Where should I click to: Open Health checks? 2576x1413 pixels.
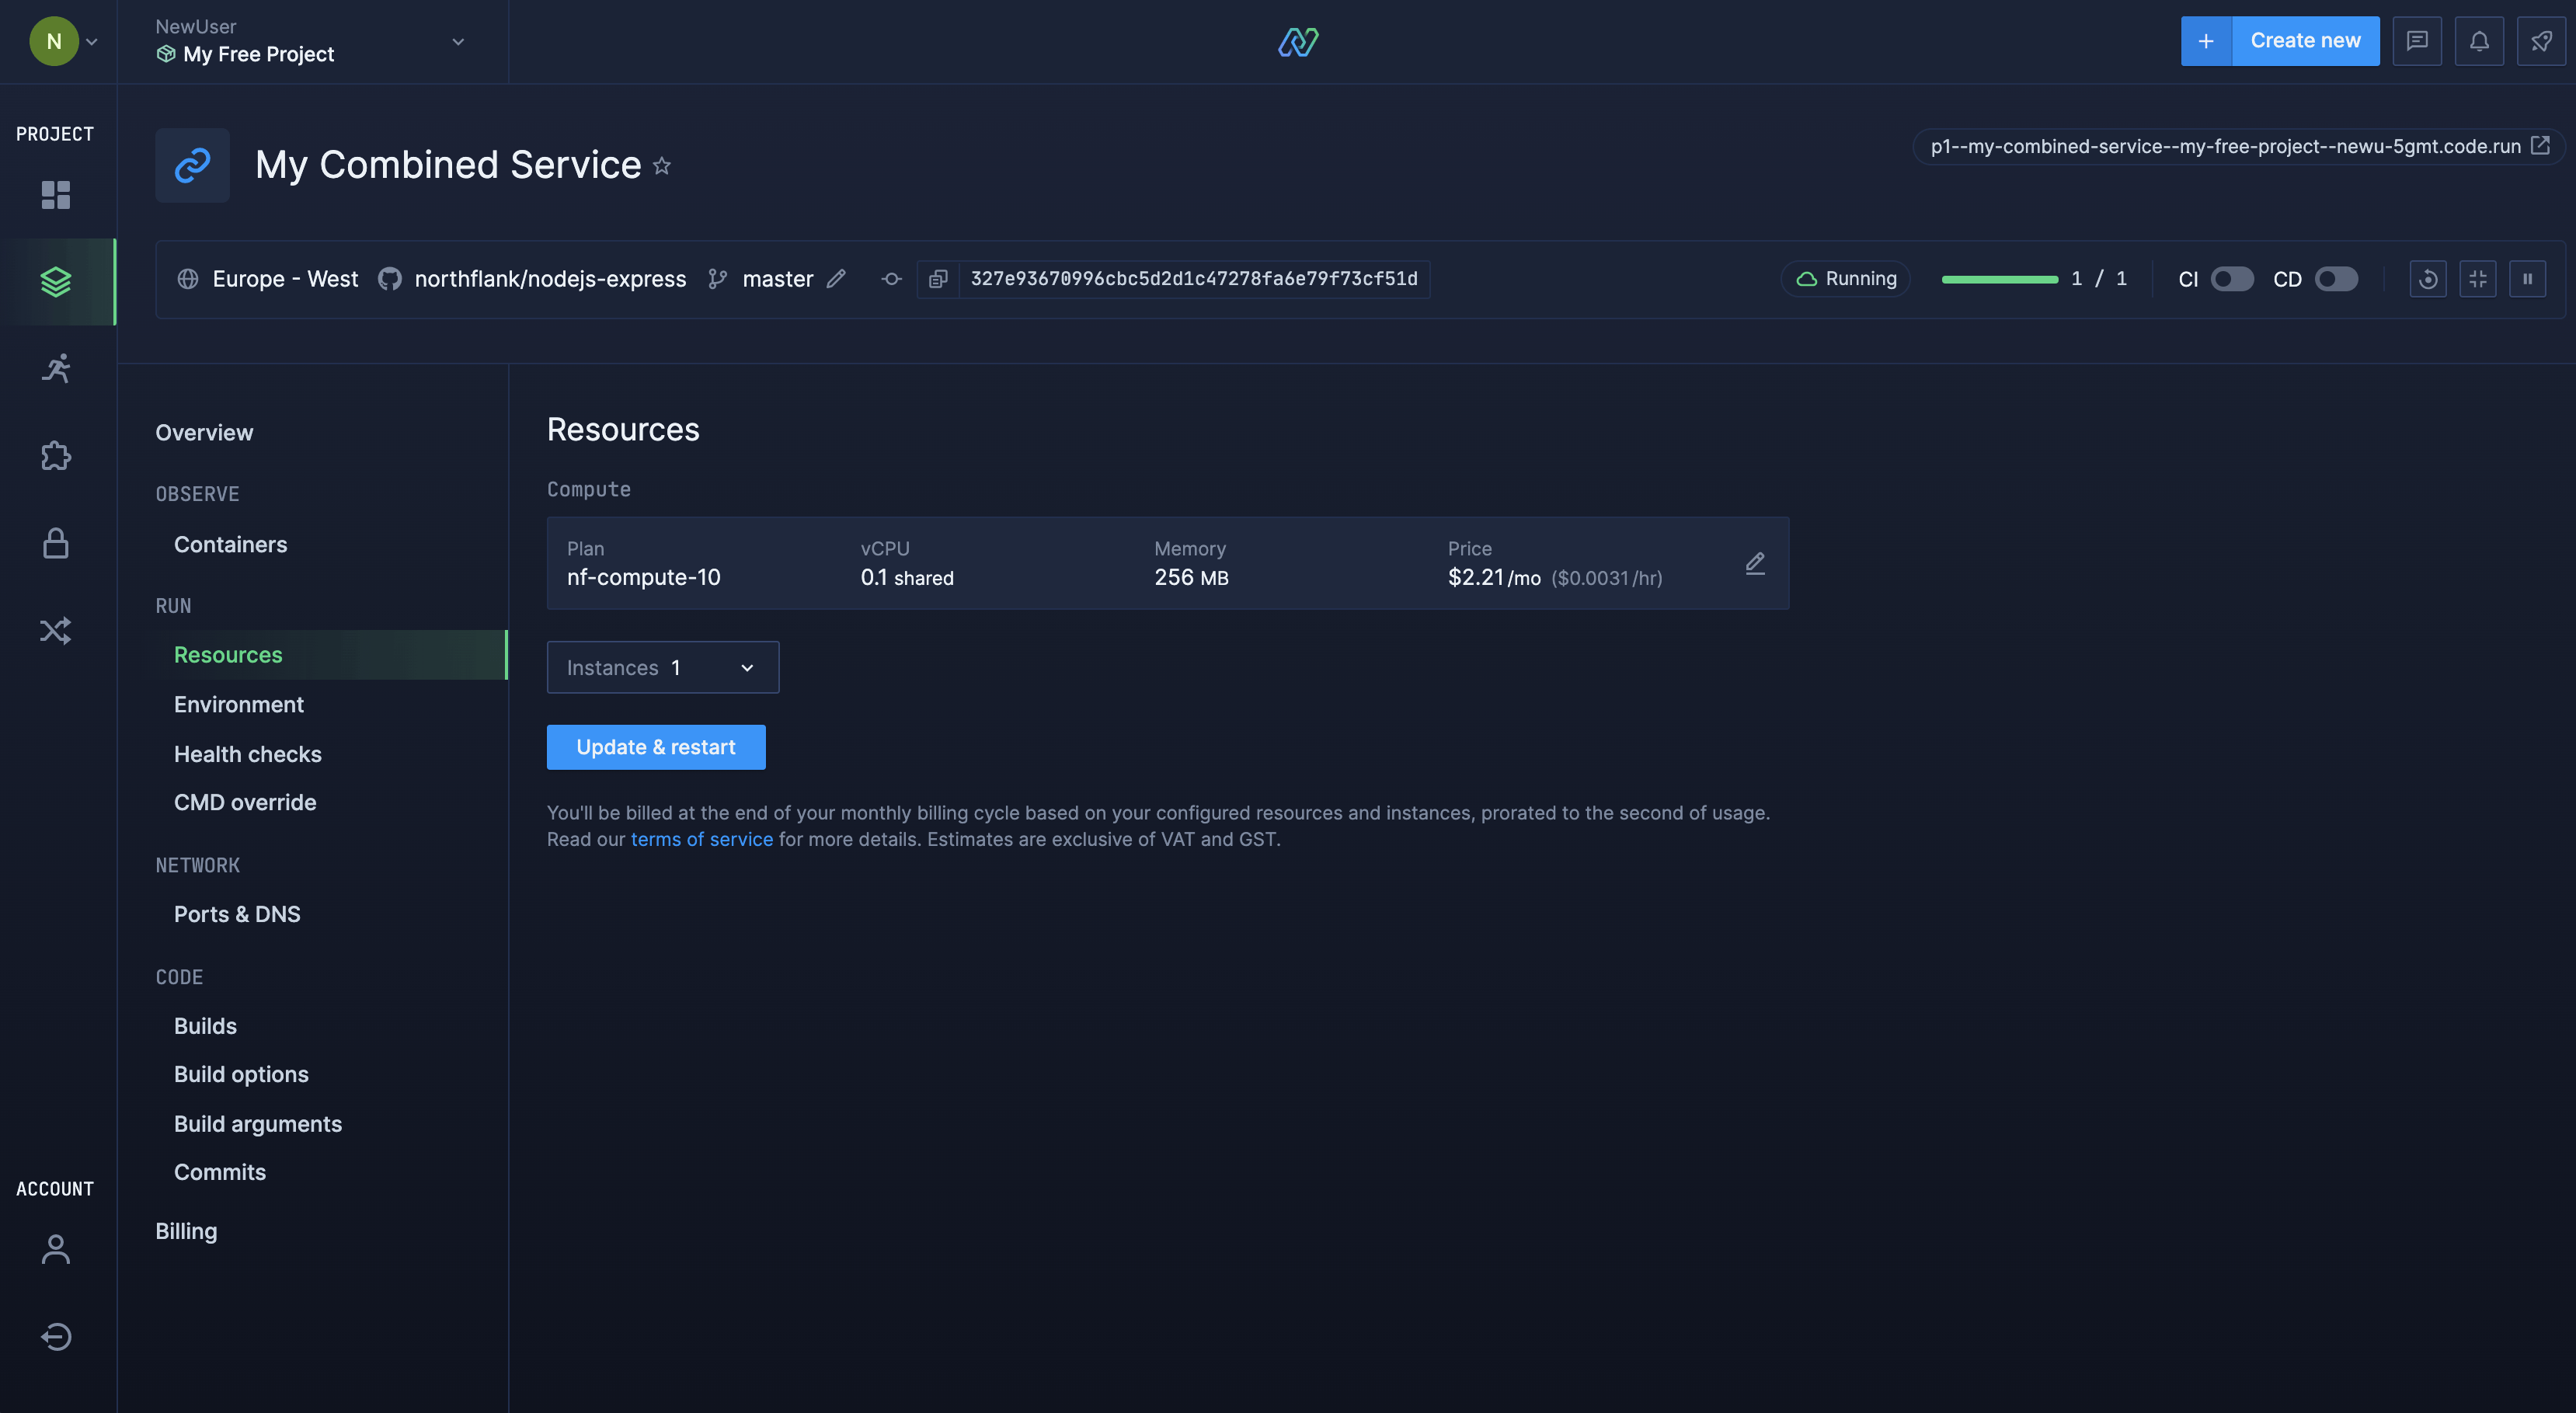coord(247,755)
